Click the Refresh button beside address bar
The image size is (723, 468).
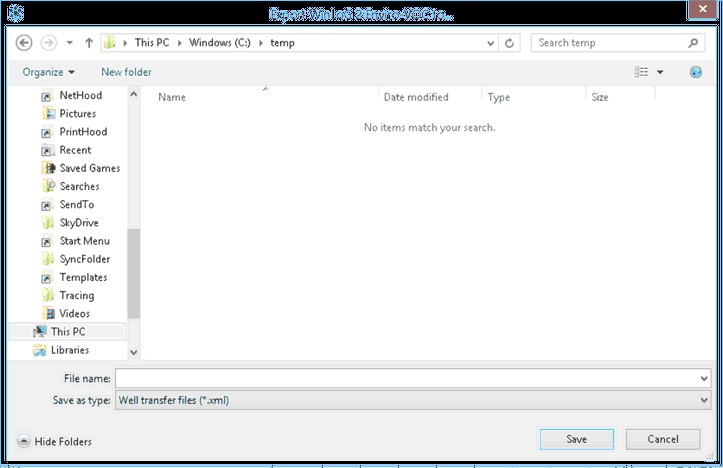(510, 43)
